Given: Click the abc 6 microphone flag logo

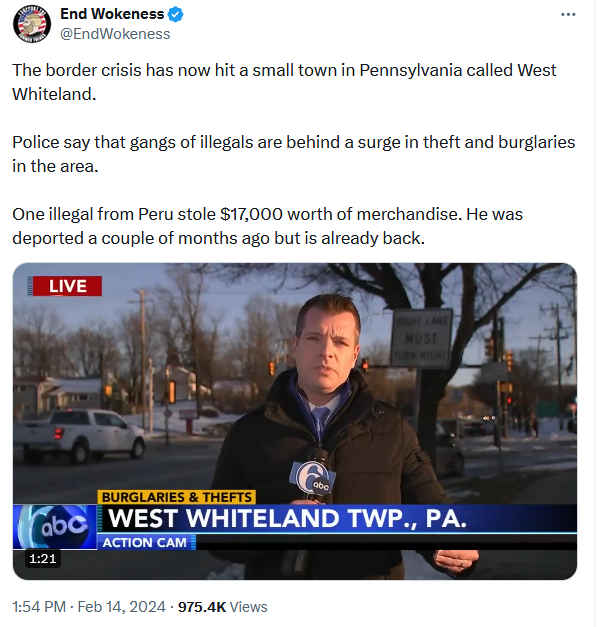Looking at the screenshot, I should (313, 479).
